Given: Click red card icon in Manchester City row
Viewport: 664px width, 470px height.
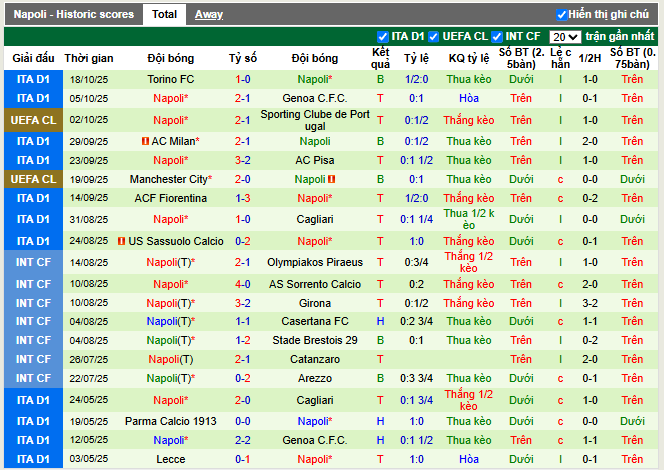Looking at the screenshot, I should point(331,179).
